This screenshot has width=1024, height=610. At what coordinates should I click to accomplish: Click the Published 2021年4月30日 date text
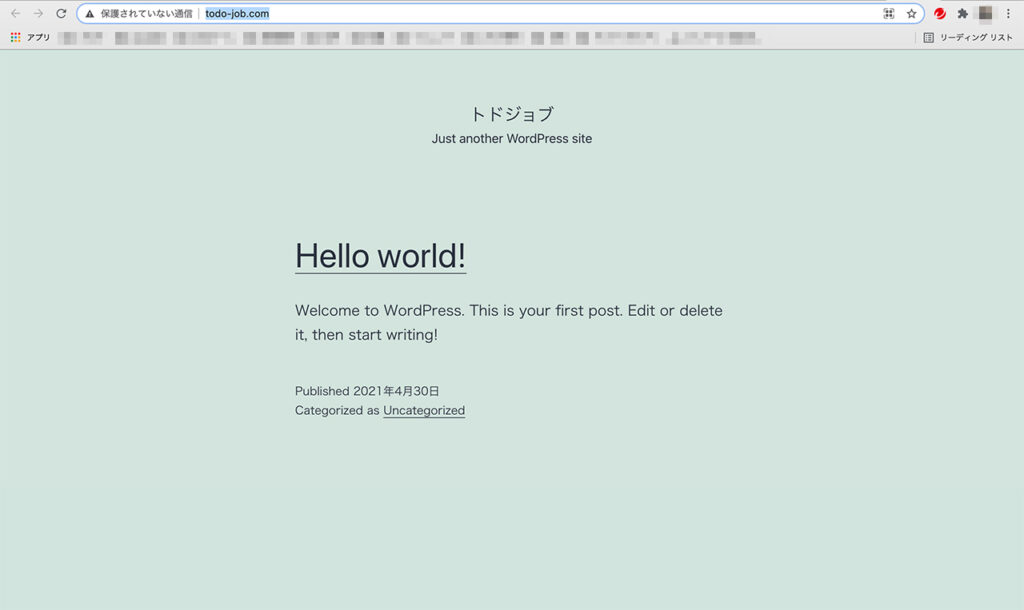[x=367, y=391]
